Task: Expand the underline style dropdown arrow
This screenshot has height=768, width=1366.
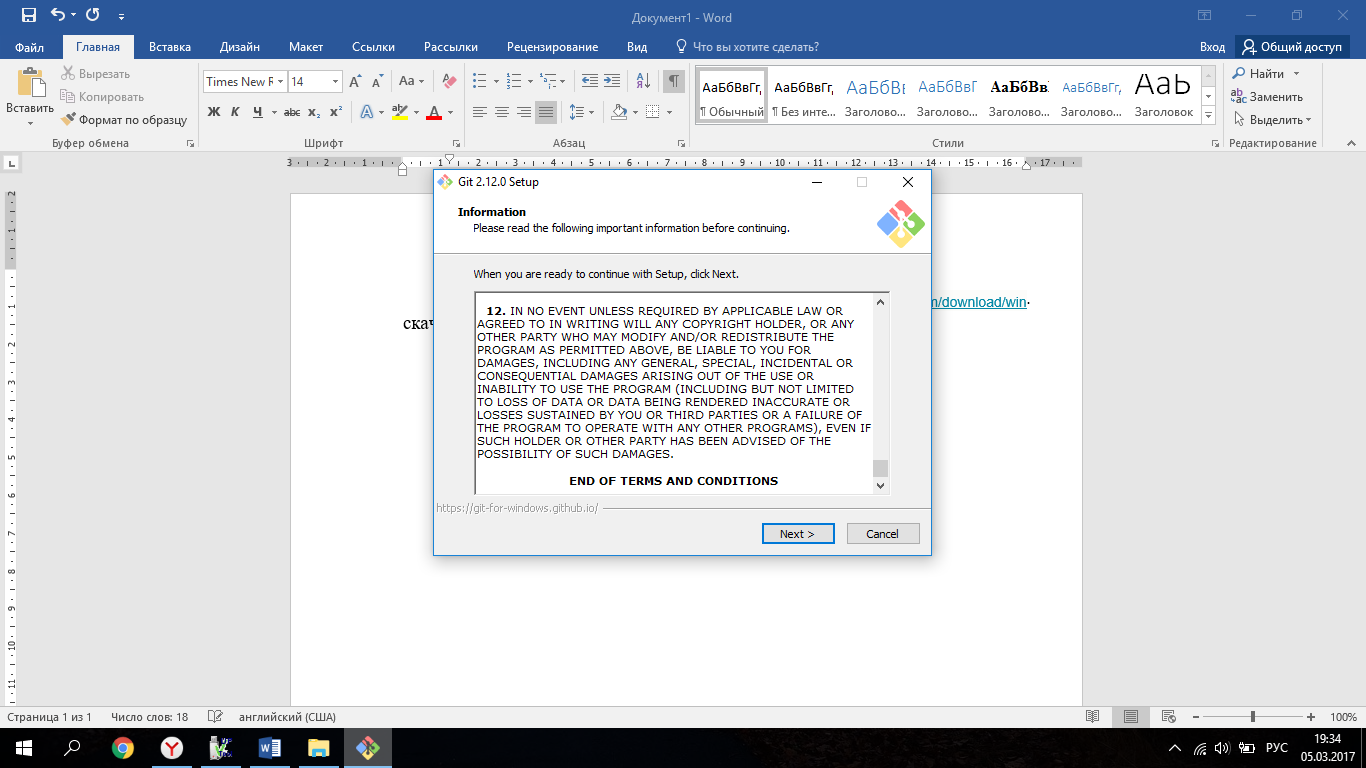Action: 273,112
